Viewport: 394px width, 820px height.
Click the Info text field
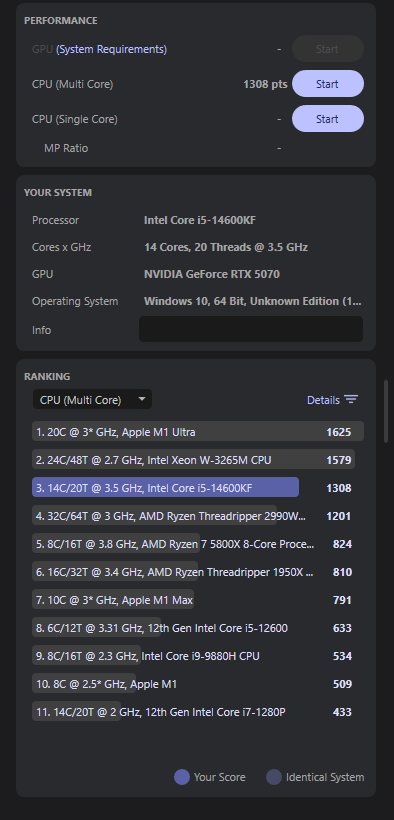tap(251, 329)
